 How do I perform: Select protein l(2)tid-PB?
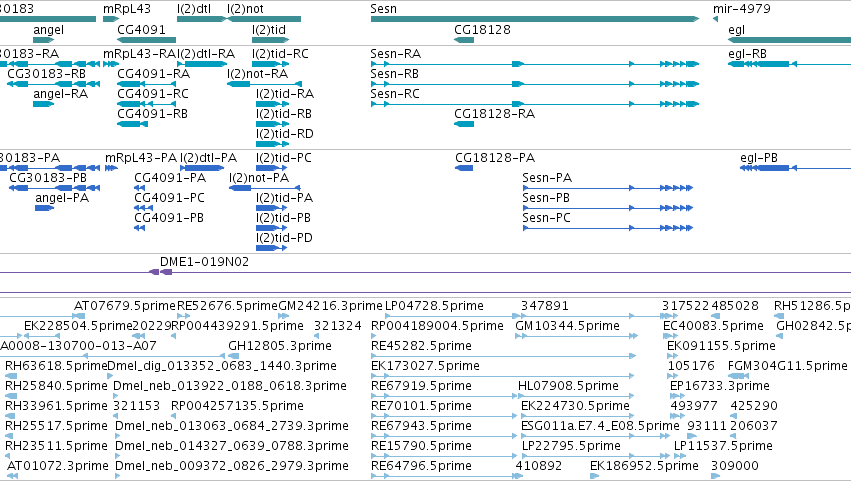tap(271, 228)
